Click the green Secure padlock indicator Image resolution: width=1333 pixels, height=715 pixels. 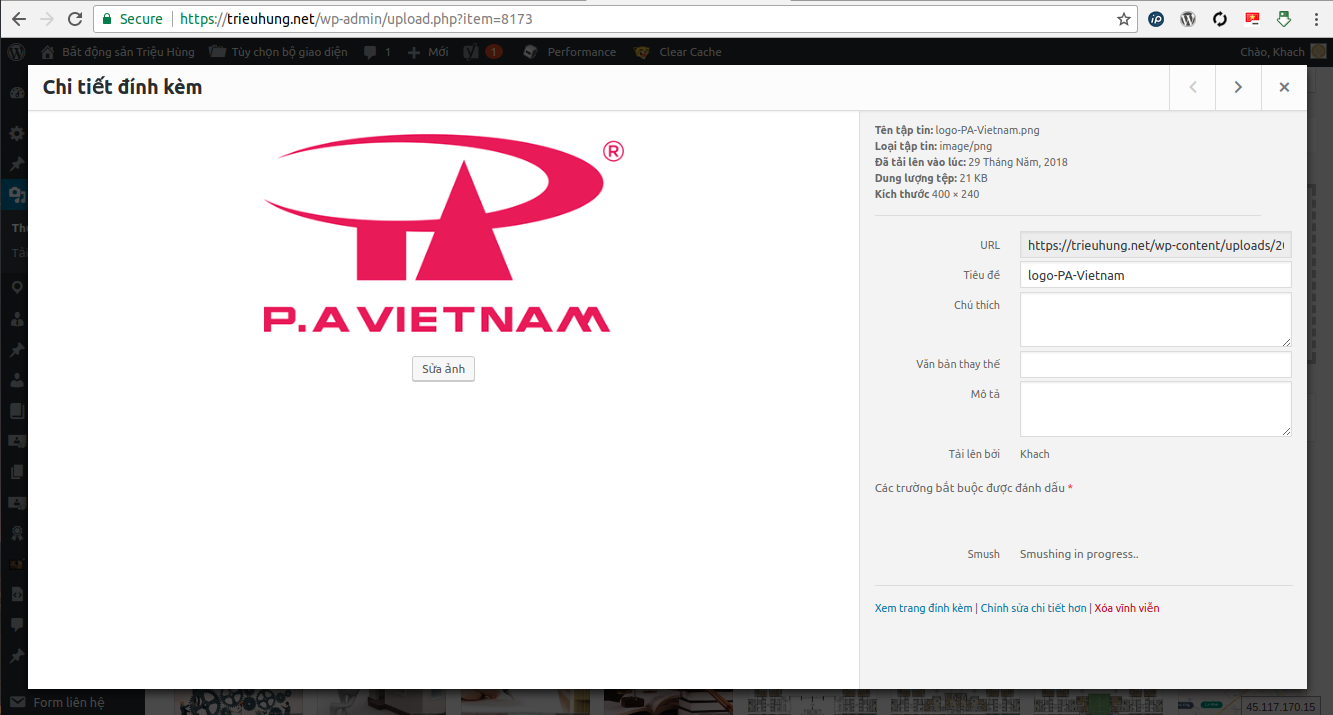click(132, 19)
